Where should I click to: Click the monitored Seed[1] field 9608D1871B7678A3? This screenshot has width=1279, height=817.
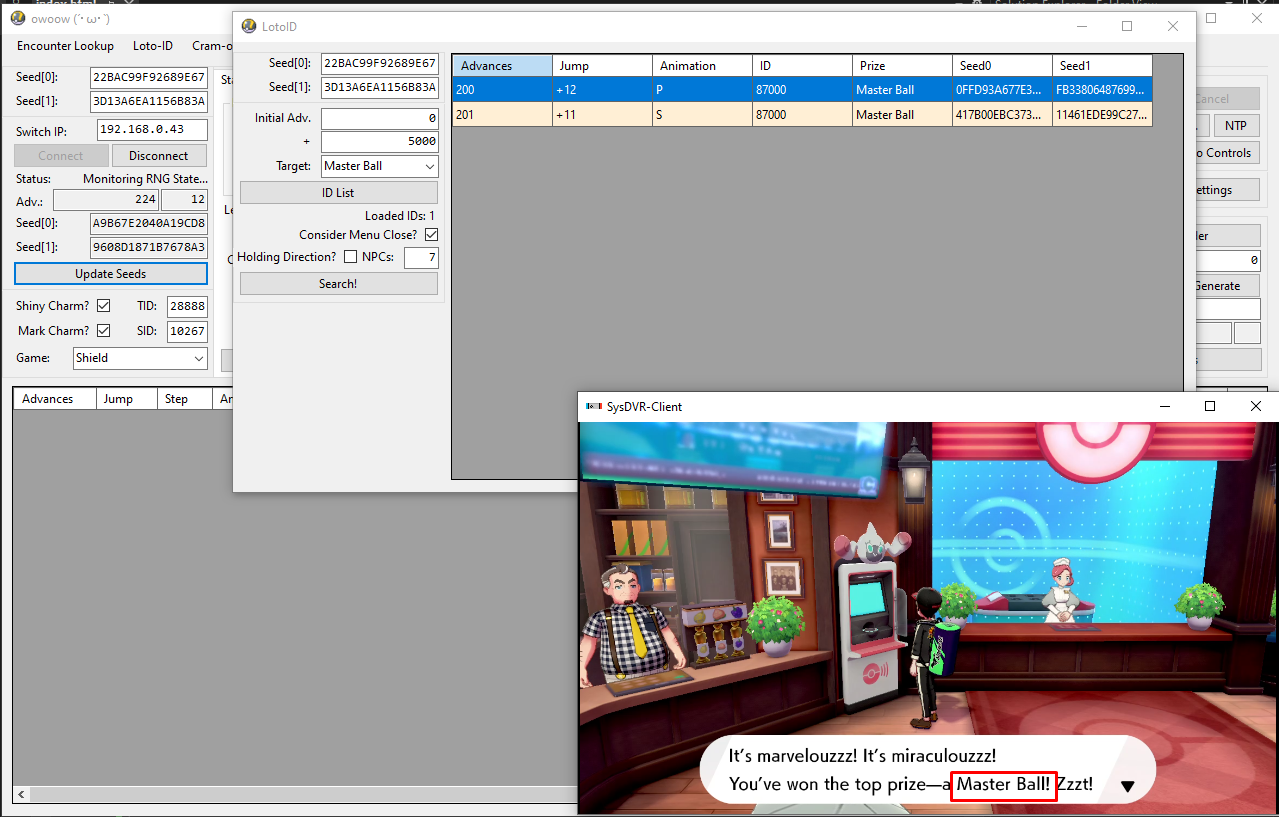(x=149, y=247)
